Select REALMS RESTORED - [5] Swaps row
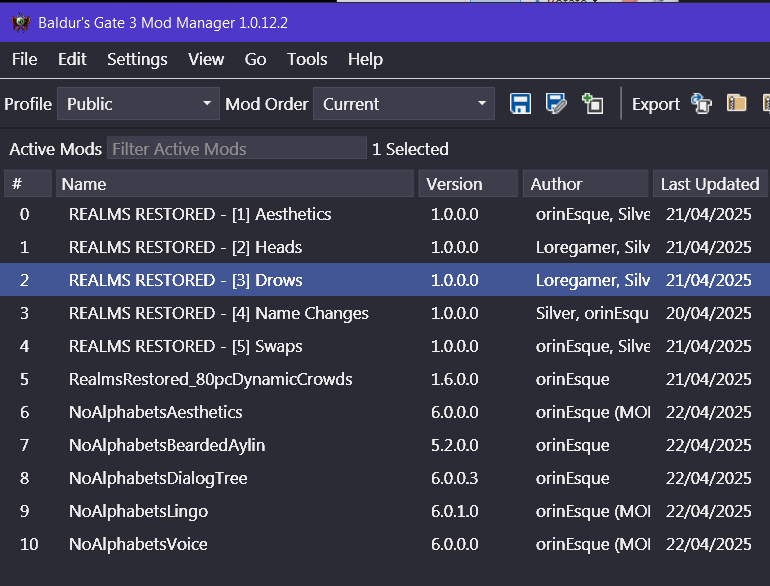Viewport: 770px width, 586px height. tap(385, 346)
